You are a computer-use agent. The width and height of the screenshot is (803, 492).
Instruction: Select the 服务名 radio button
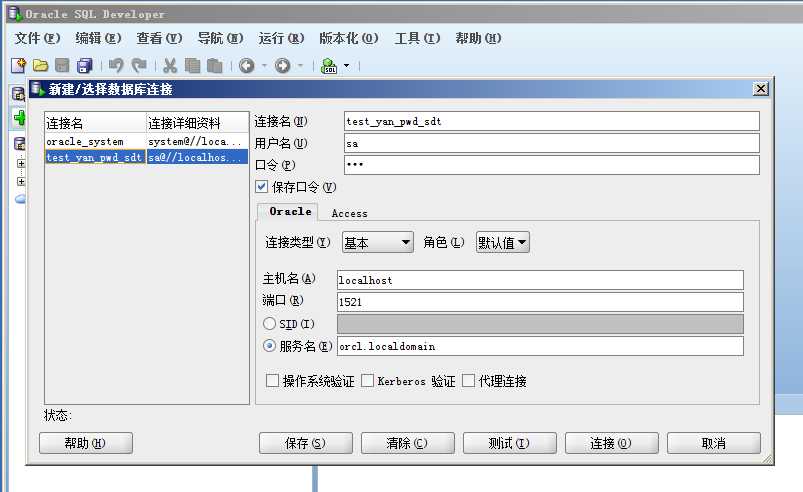tap(269, 346)
